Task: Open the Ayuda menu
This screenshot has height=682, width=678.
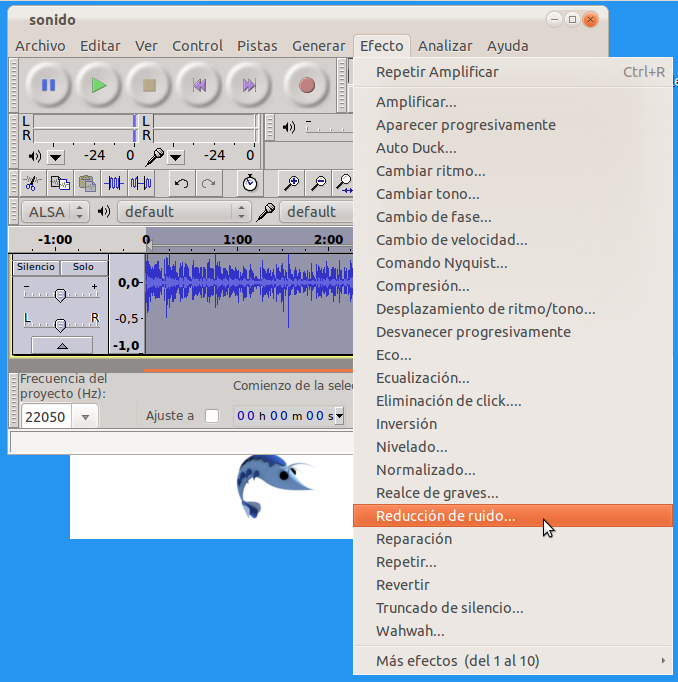Action: (x=508, y=46)
